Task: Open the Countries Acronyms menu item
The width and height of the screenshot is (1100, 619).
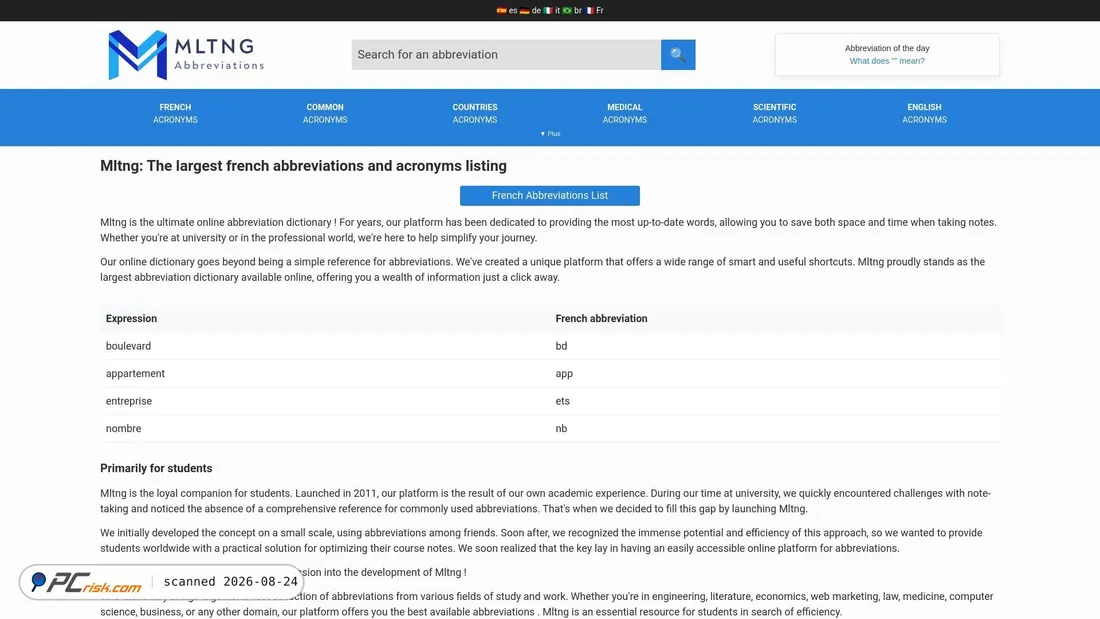Action: (x=475, y=114)
